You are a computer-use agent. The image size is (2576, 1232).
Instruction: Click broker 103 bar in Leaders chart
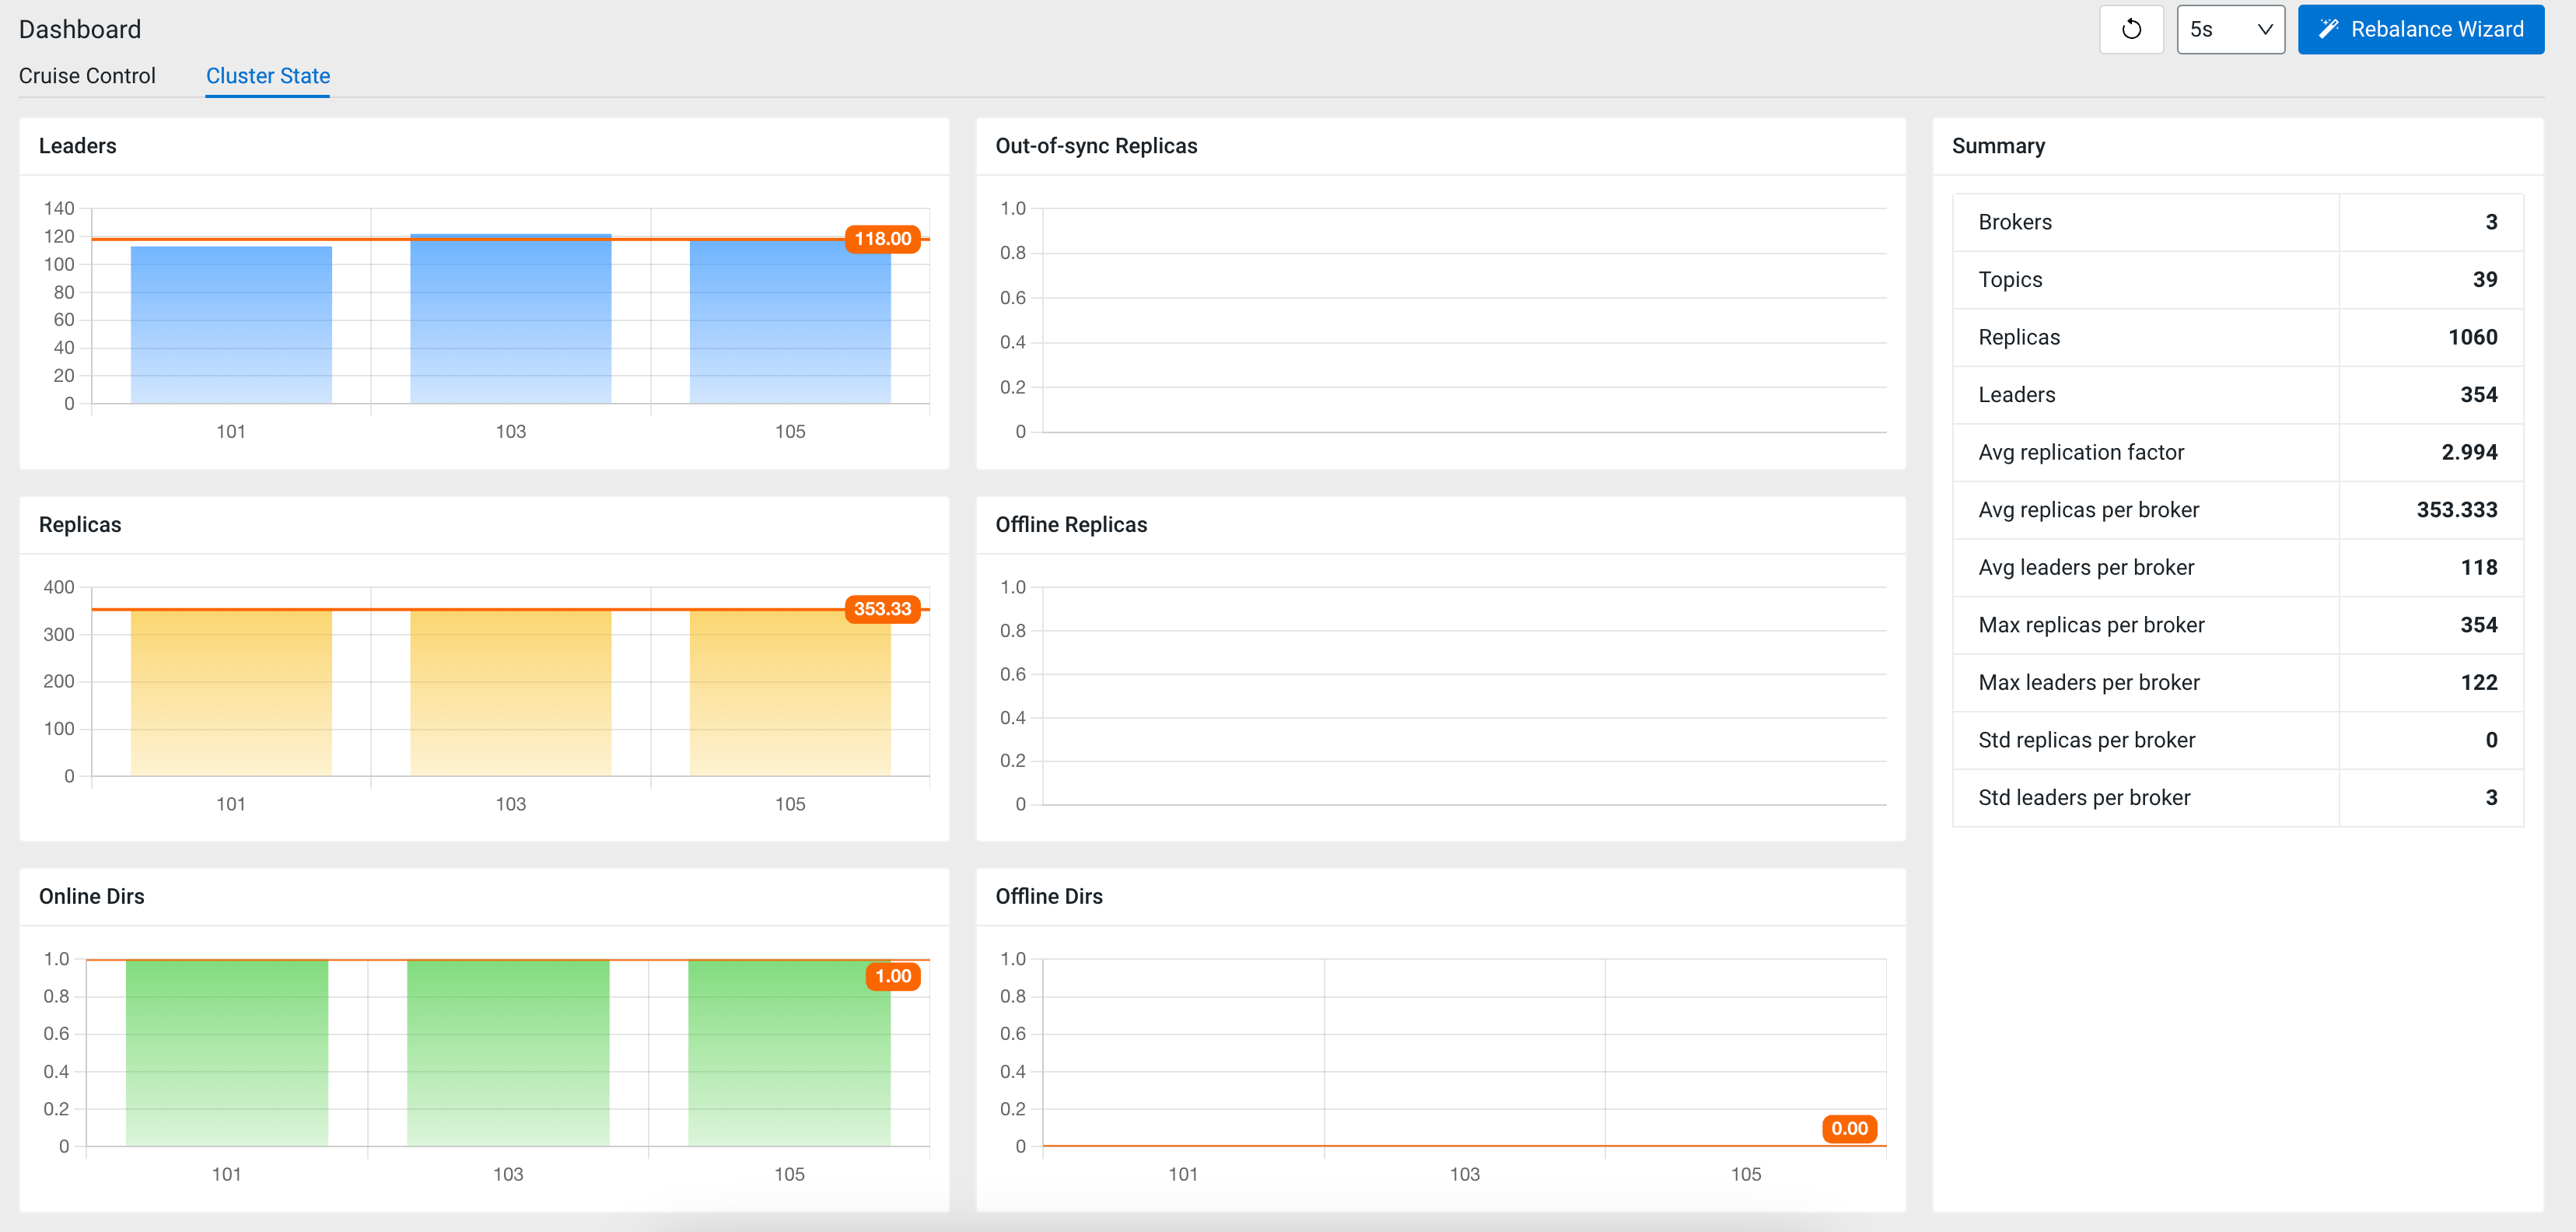point(510,320)
